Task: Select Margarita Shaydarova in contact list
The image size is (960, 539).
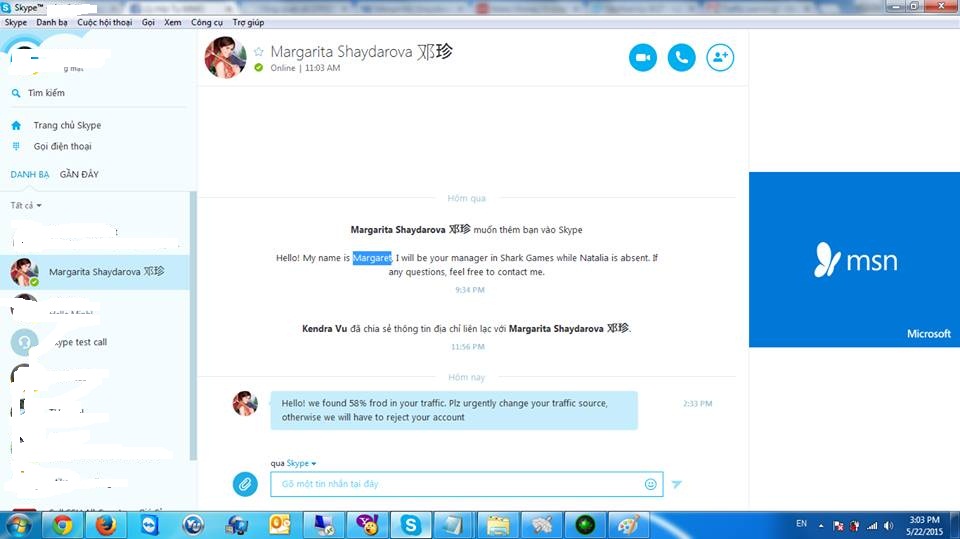Action: (95, 272)
